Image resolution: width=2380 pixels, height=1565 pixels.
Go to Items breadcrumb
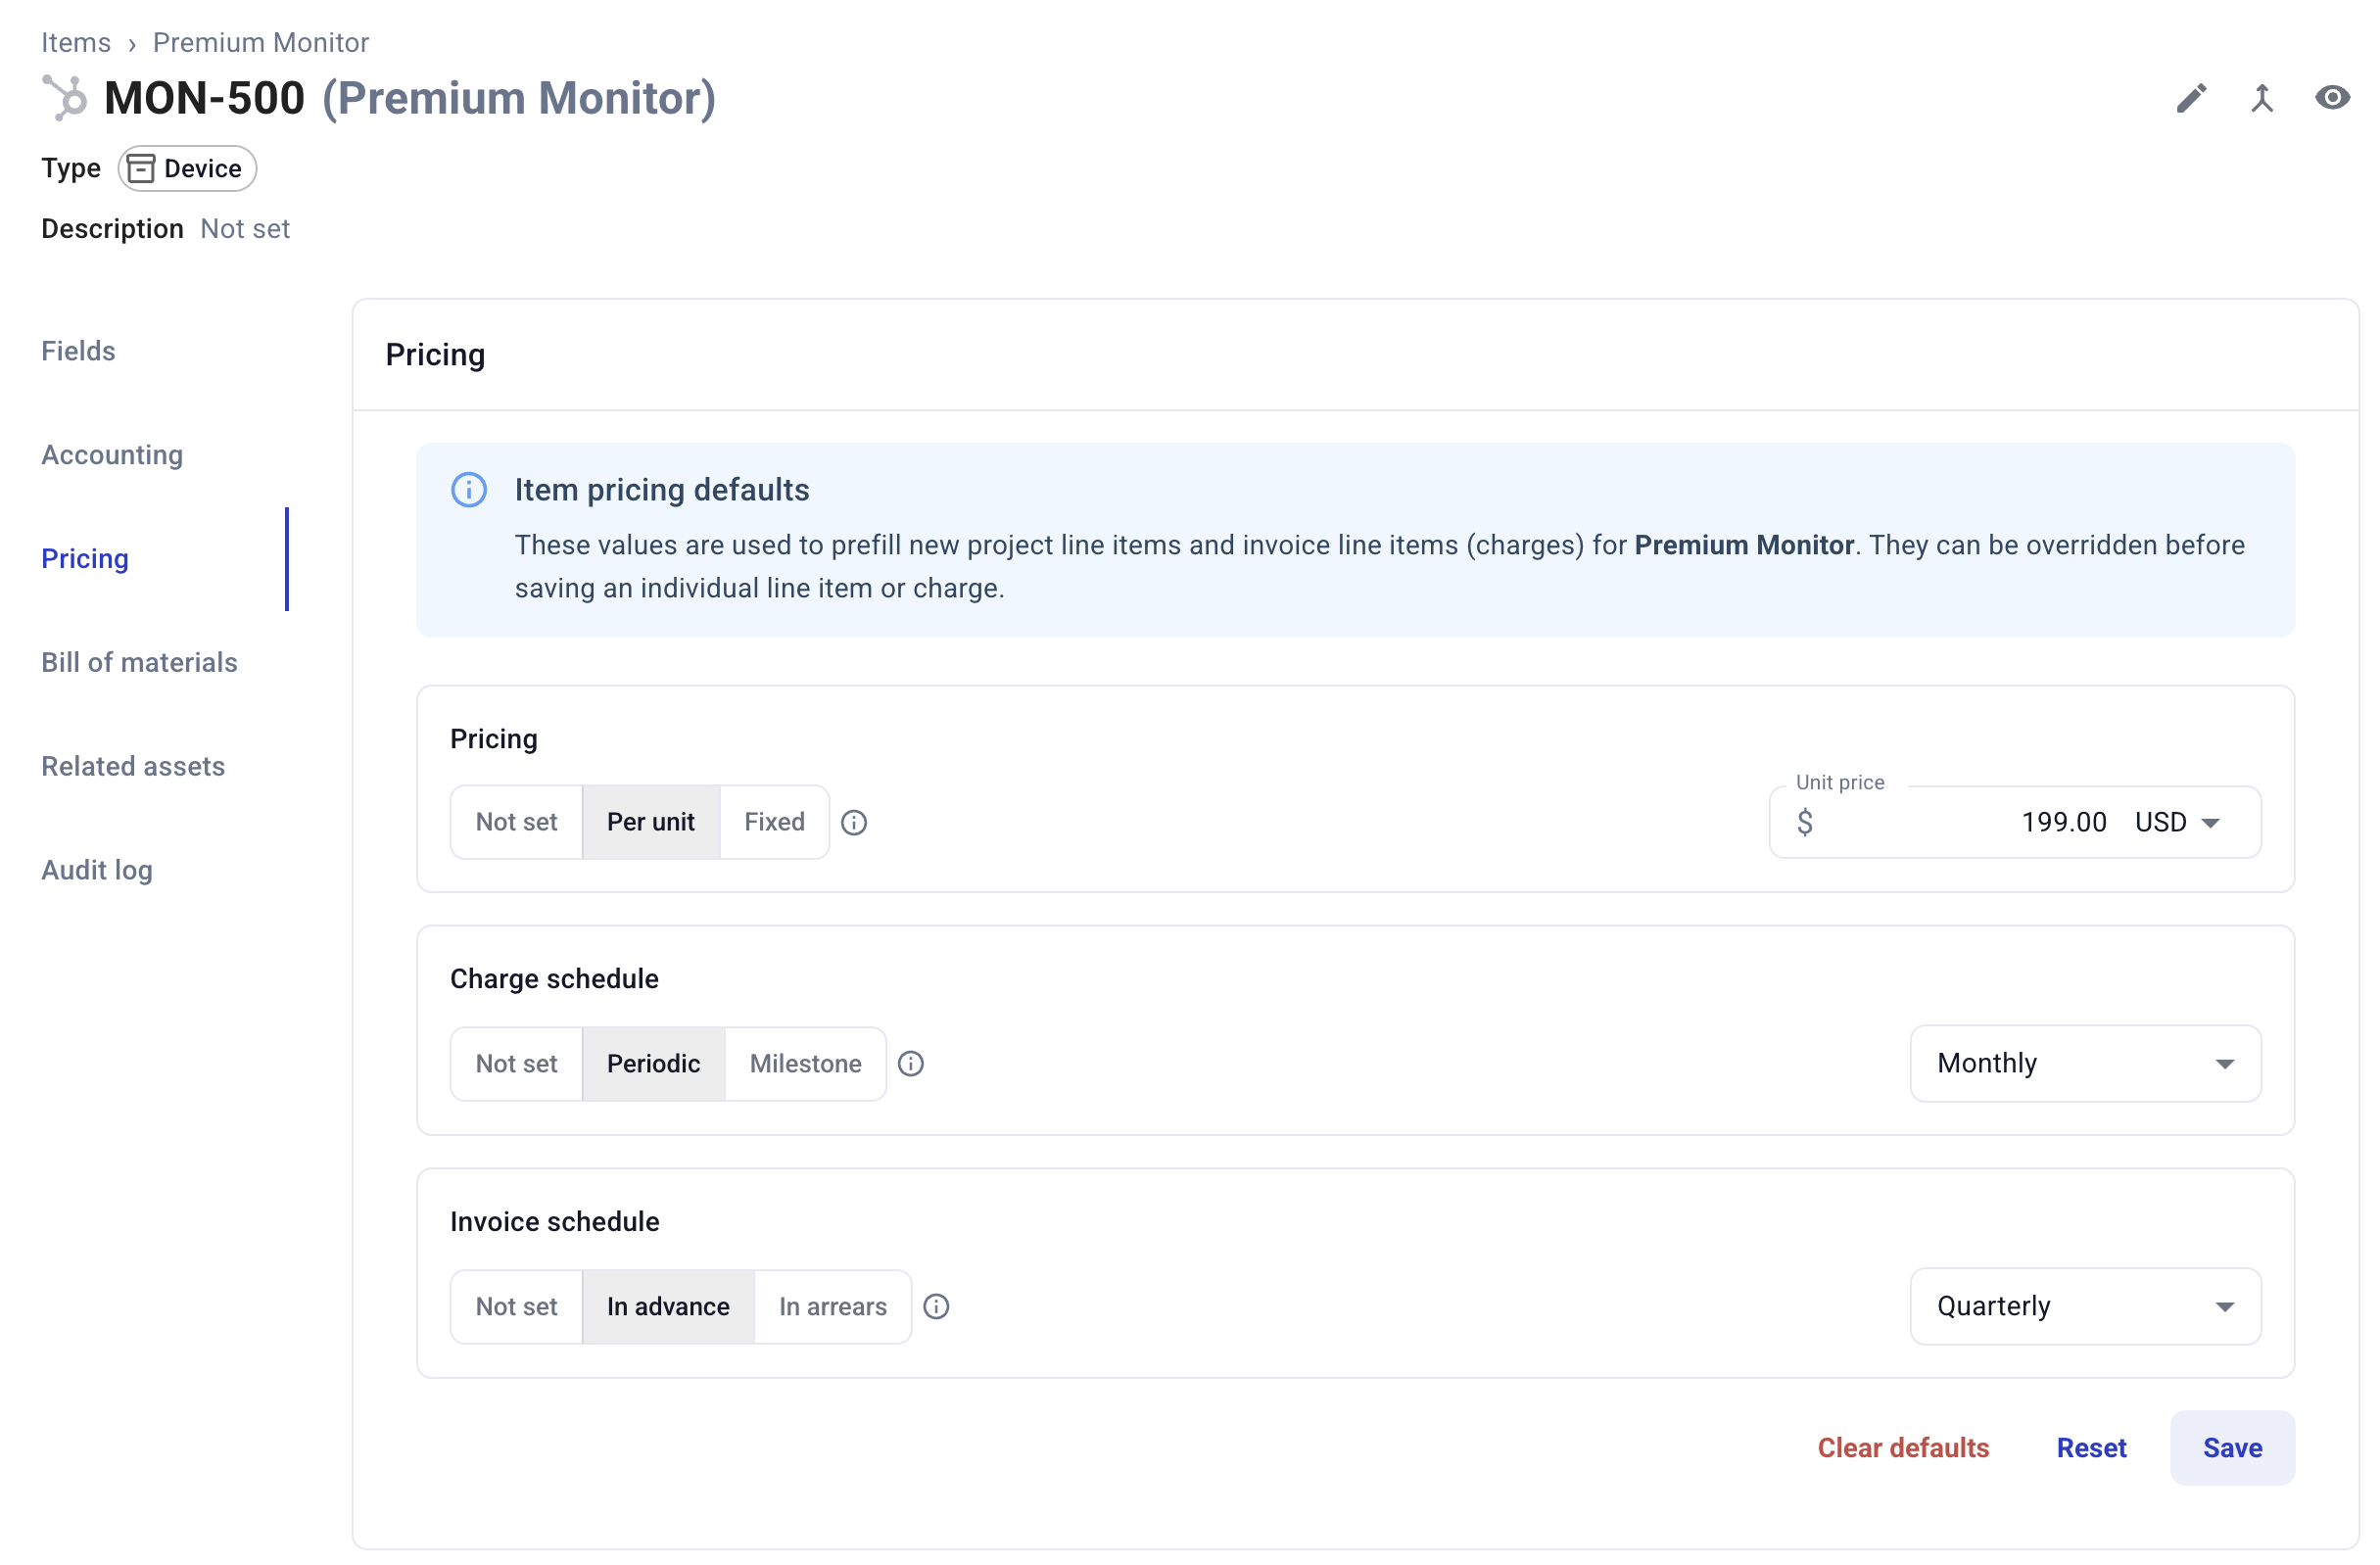pos(76,43)
